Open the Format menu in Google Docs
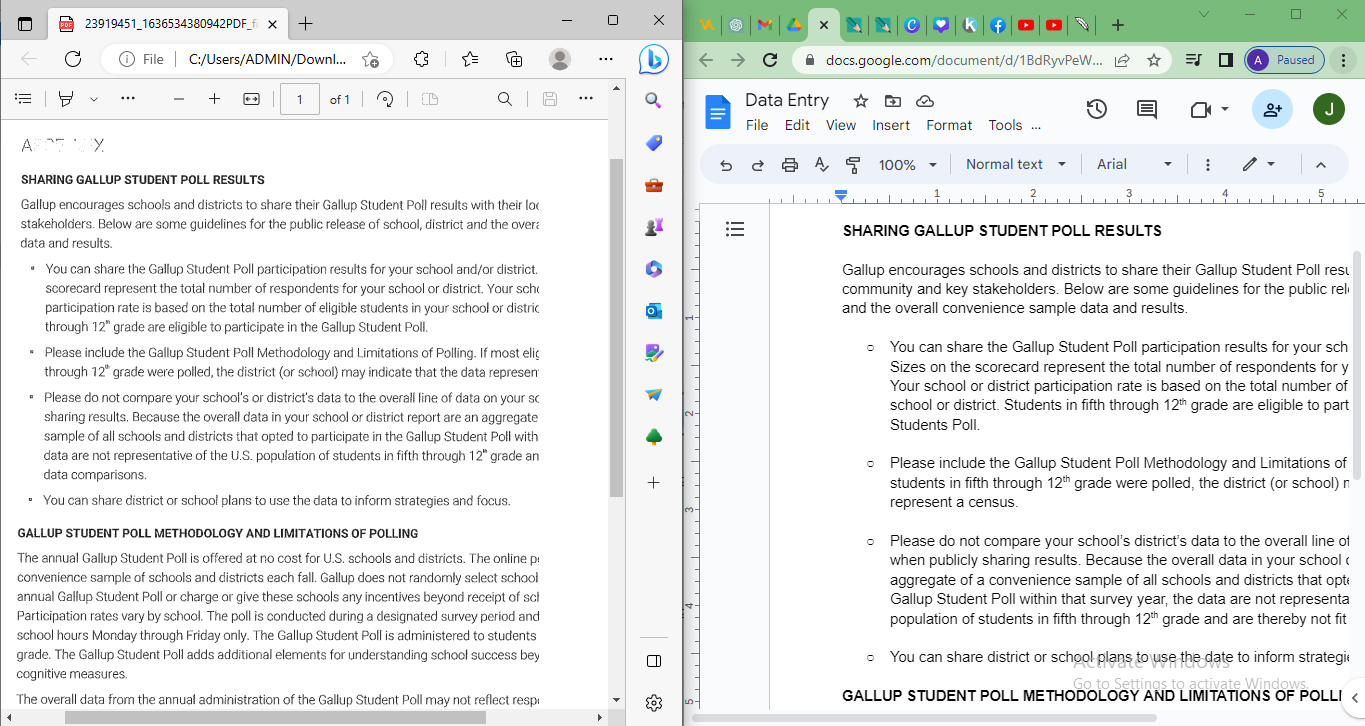Image resolution: width=1365 pixels, height=726 pixels. point(949,125)
